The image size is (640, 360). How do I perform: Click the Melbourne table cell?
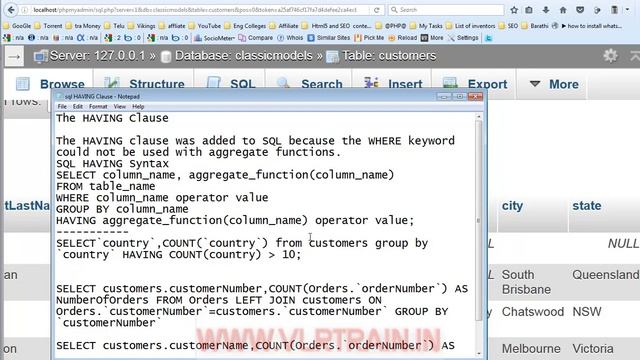click(531, 349)
